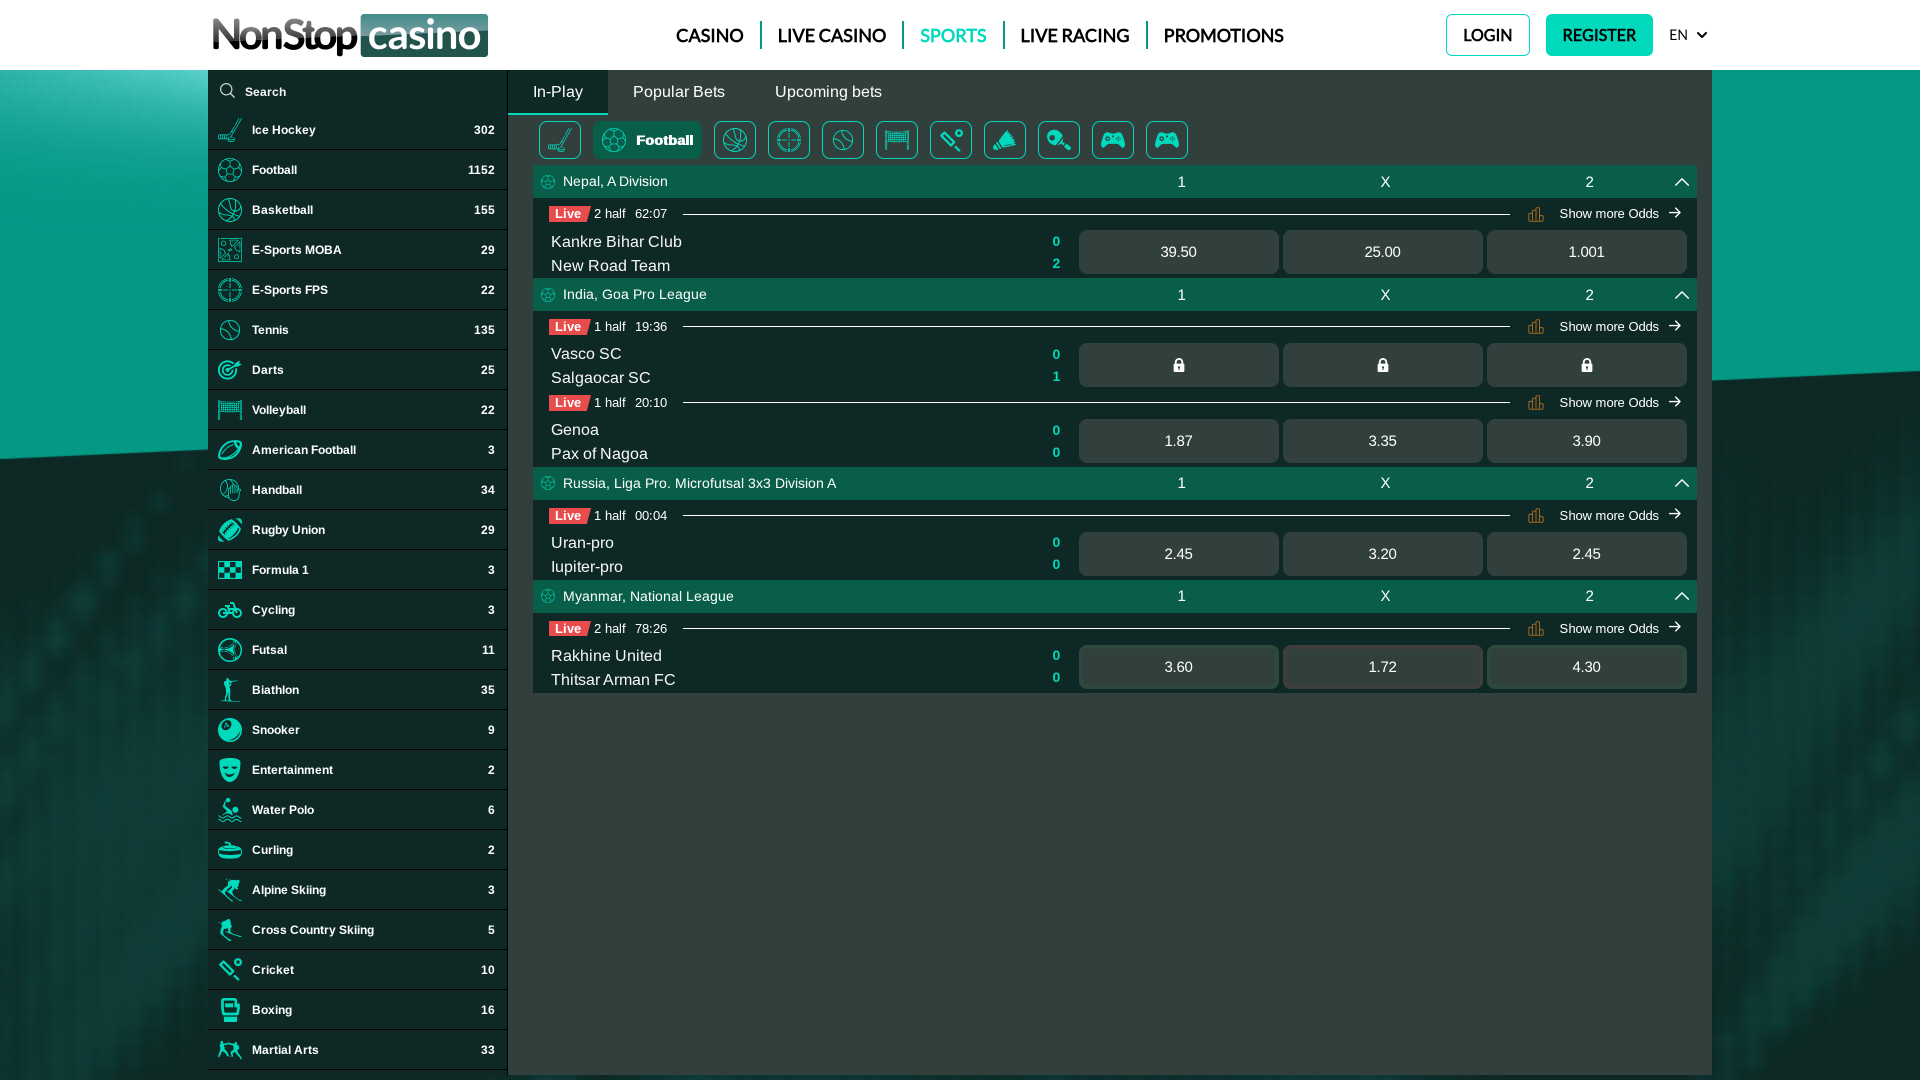
Task: Select the Ice Hockey filter icon
Action: click(560, 140)
